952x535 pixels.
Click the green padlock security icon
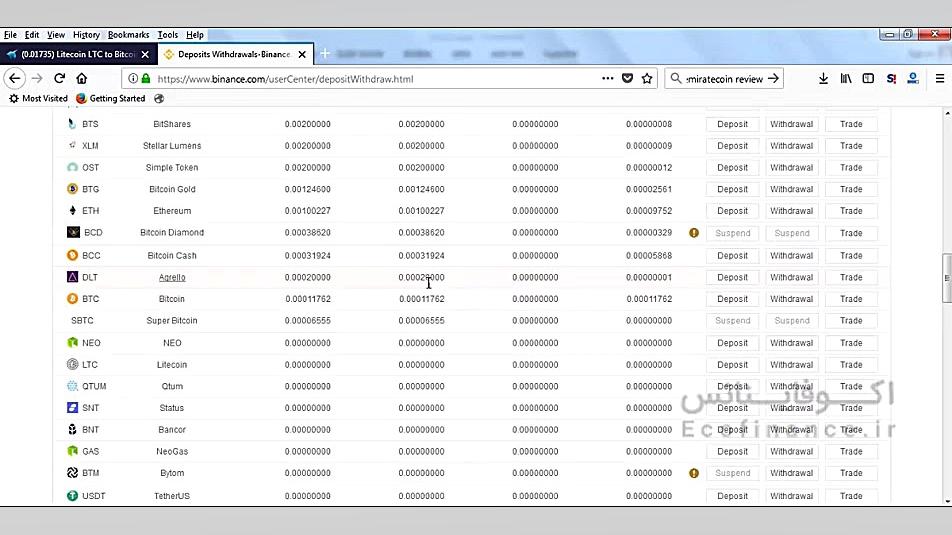(146, 78)
